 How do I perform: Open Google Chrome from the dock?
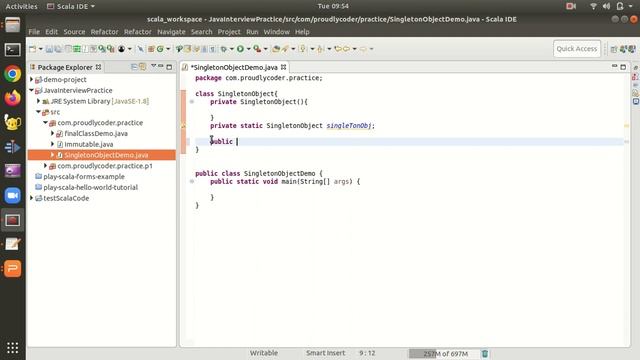click(13, 74)
